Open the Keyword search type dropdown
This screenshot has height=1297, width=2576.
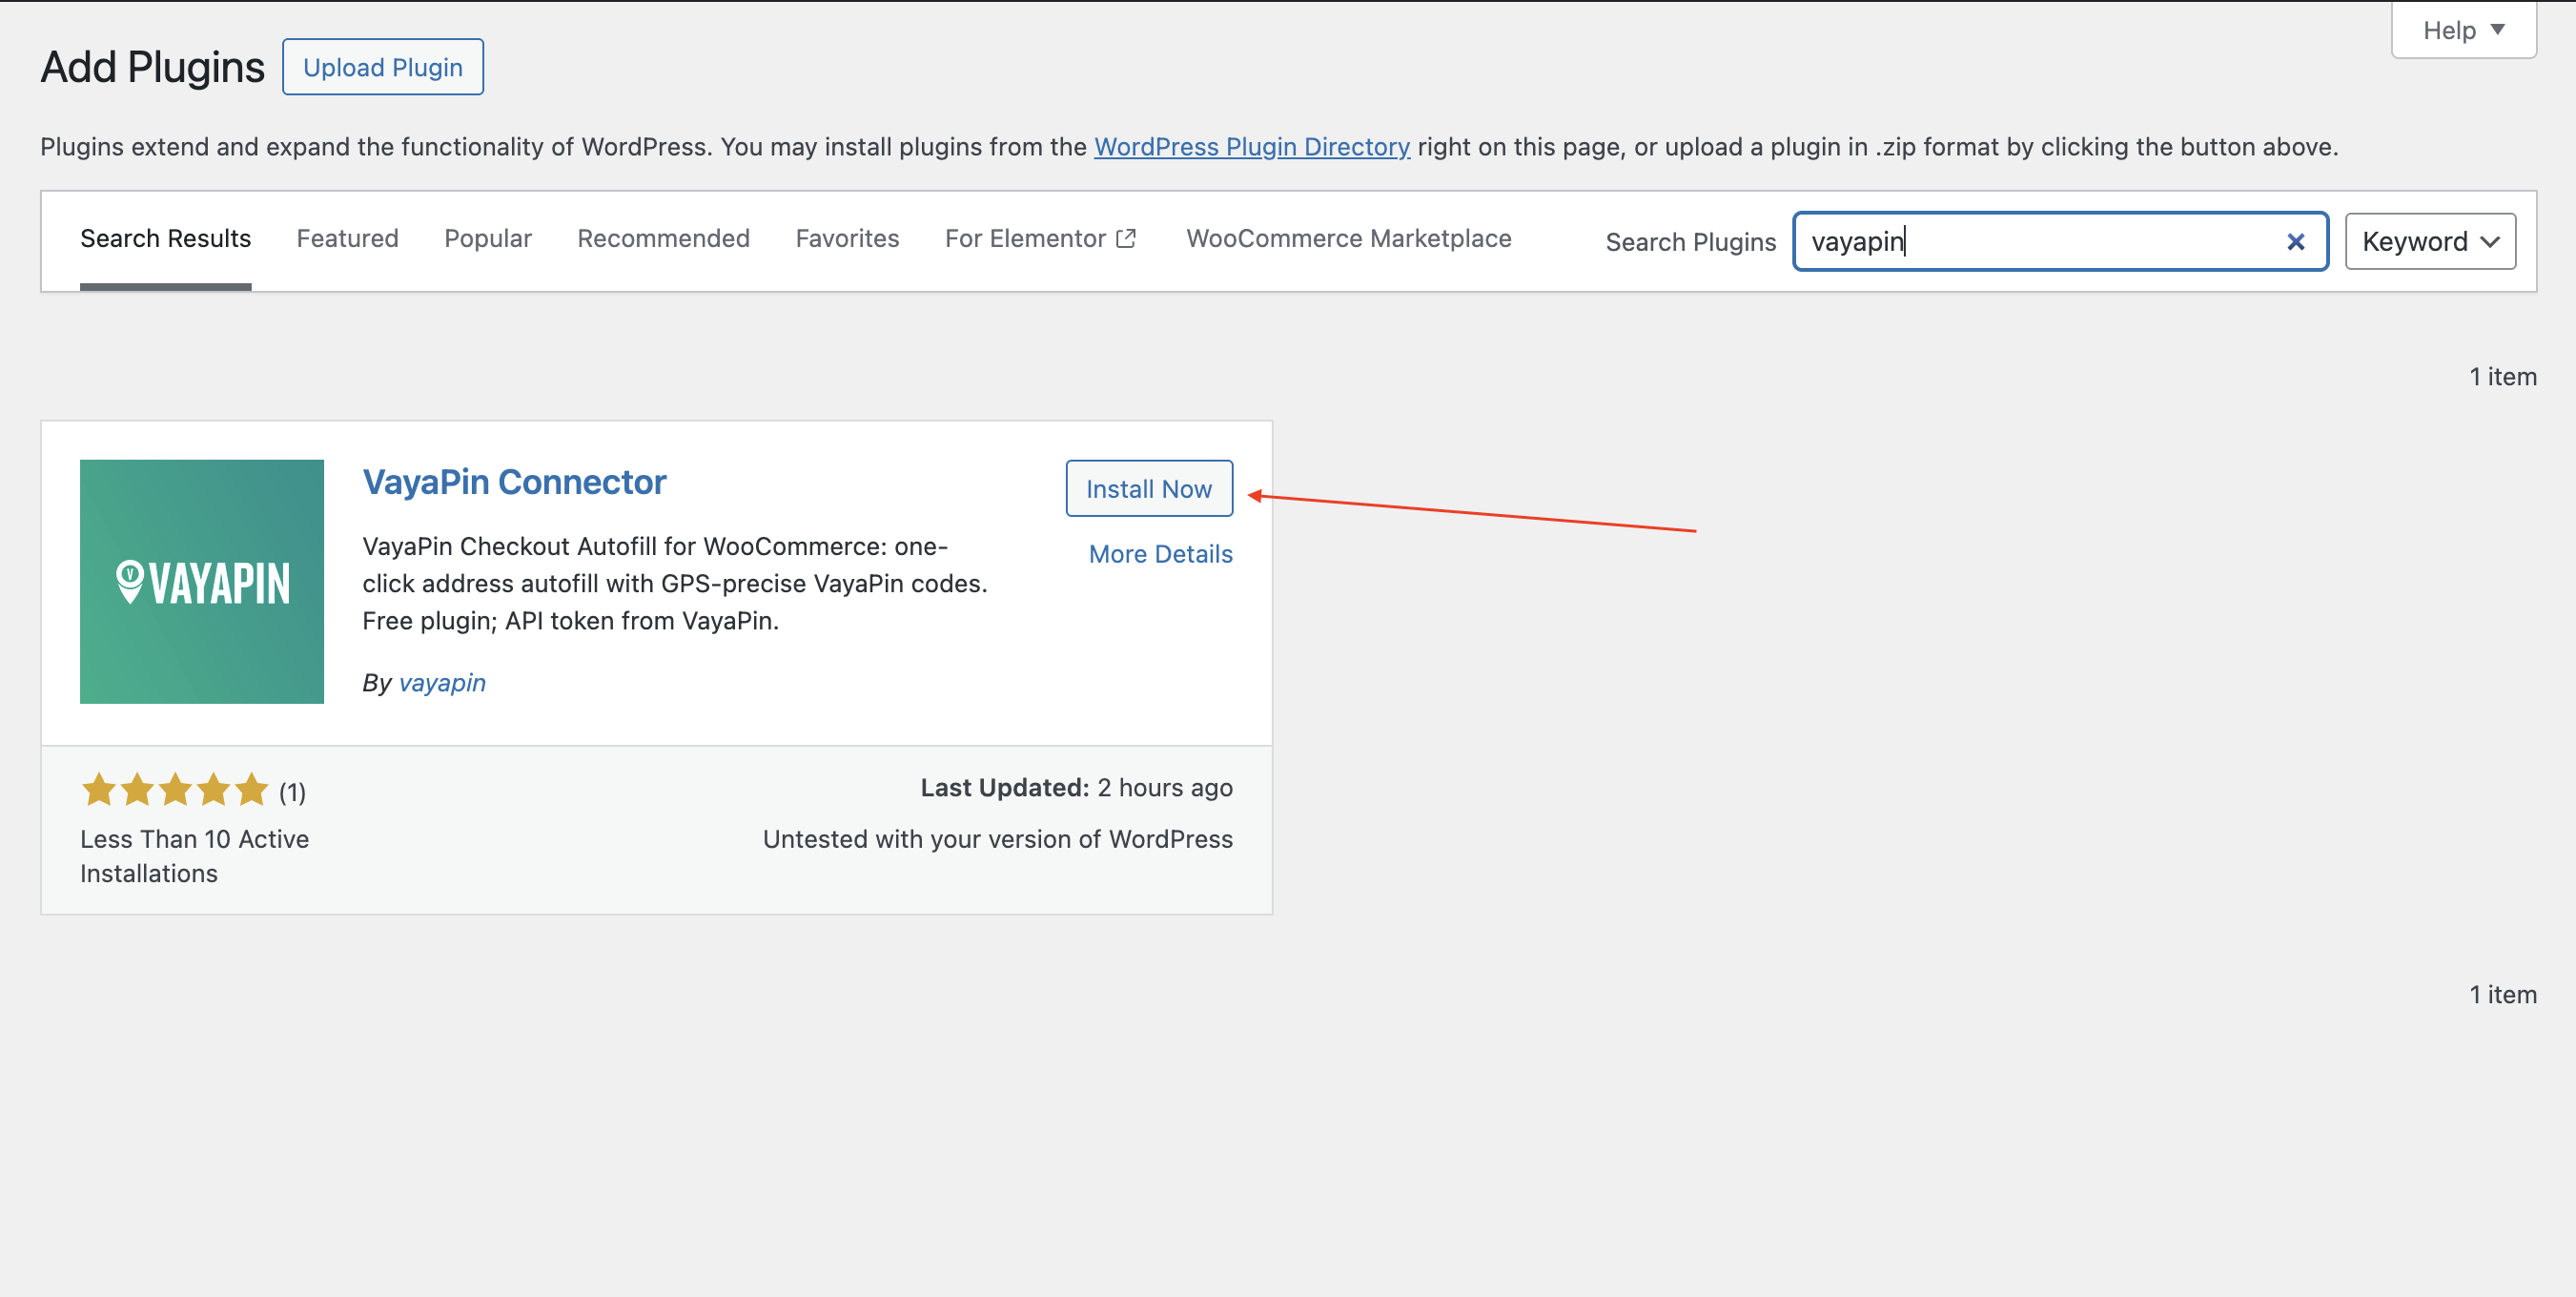2430,242
